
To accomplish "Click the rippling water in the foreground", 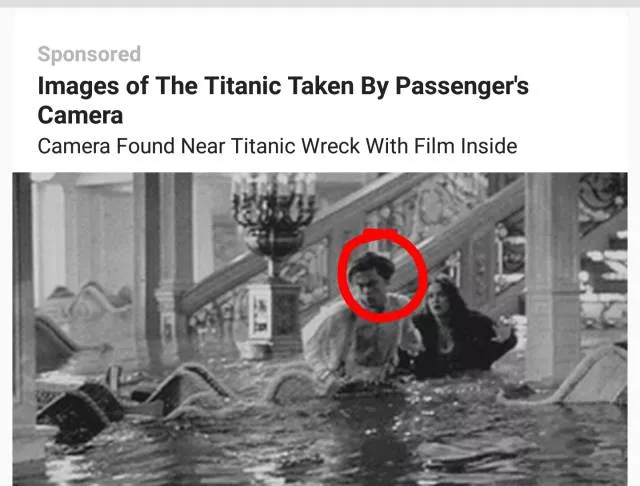I will 327,445.
